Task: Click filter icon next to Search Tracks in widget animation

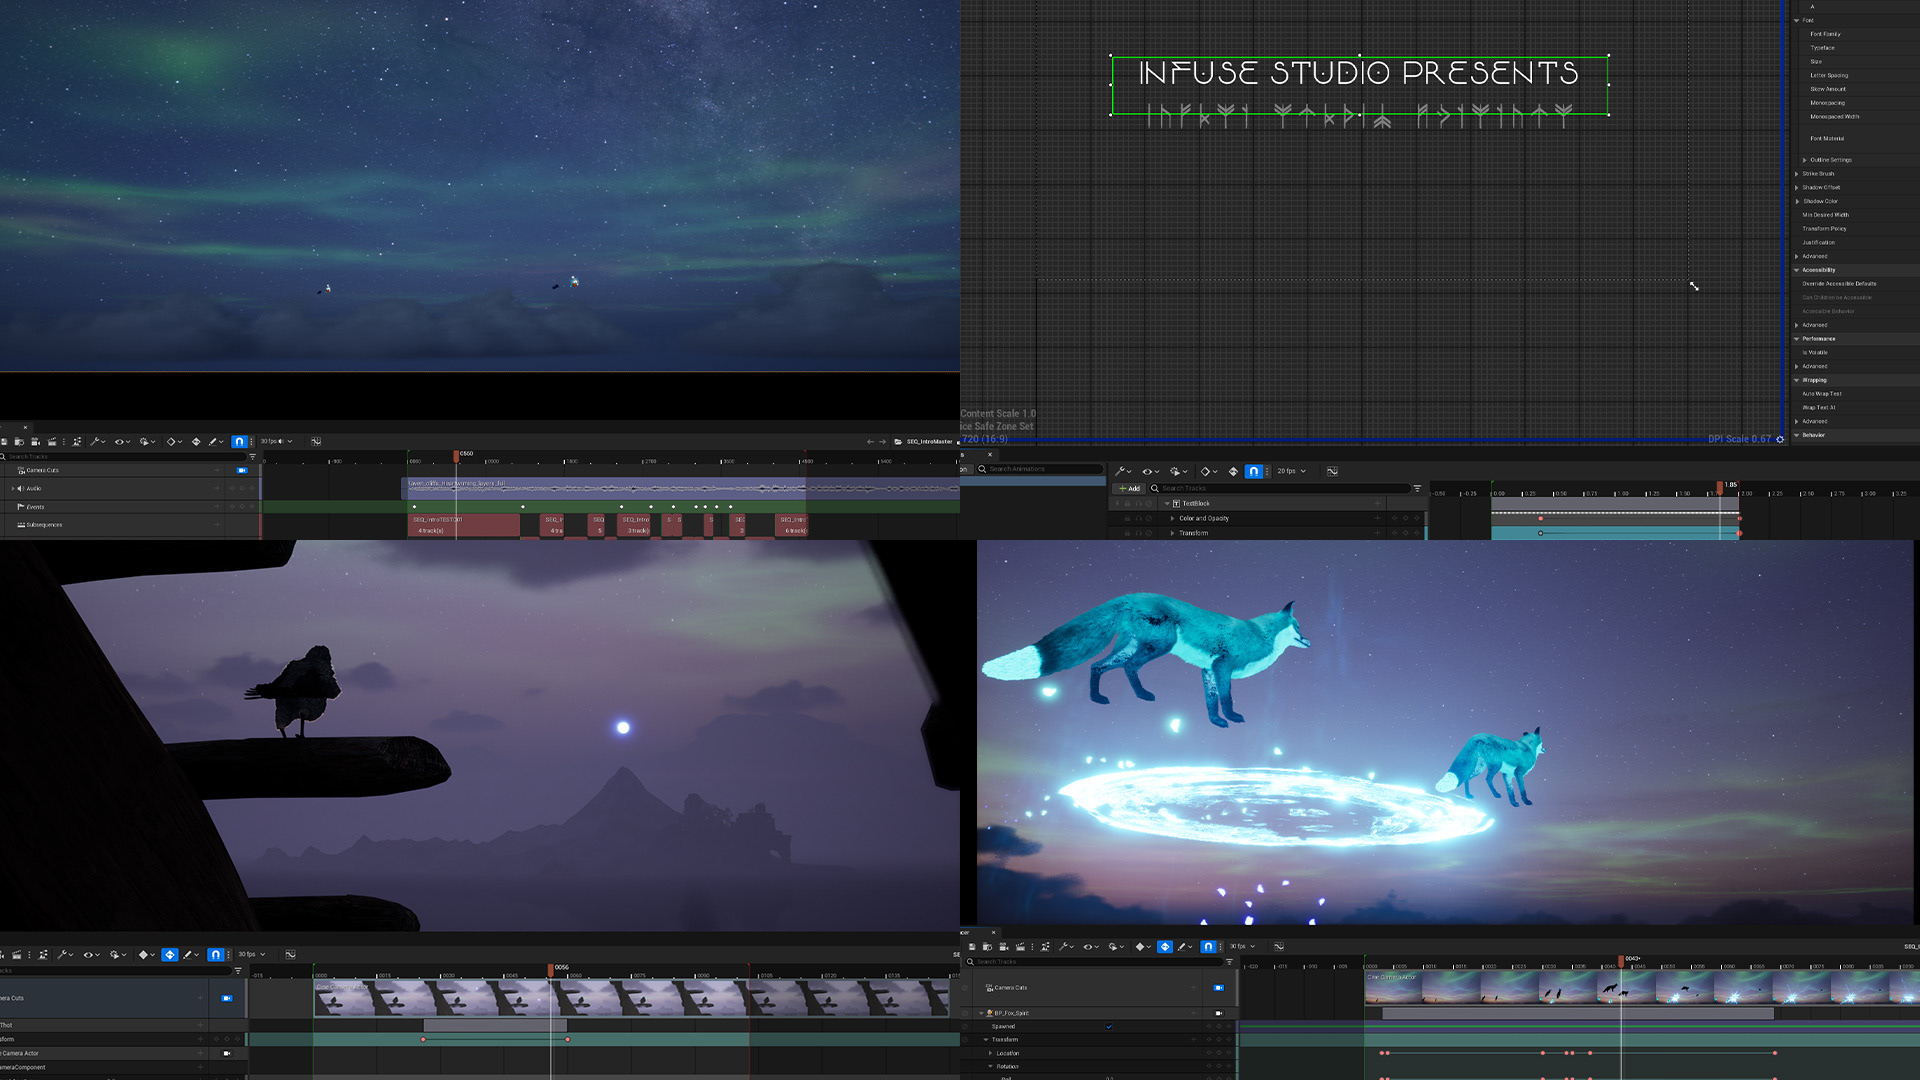Action: tap(1417, 488)
